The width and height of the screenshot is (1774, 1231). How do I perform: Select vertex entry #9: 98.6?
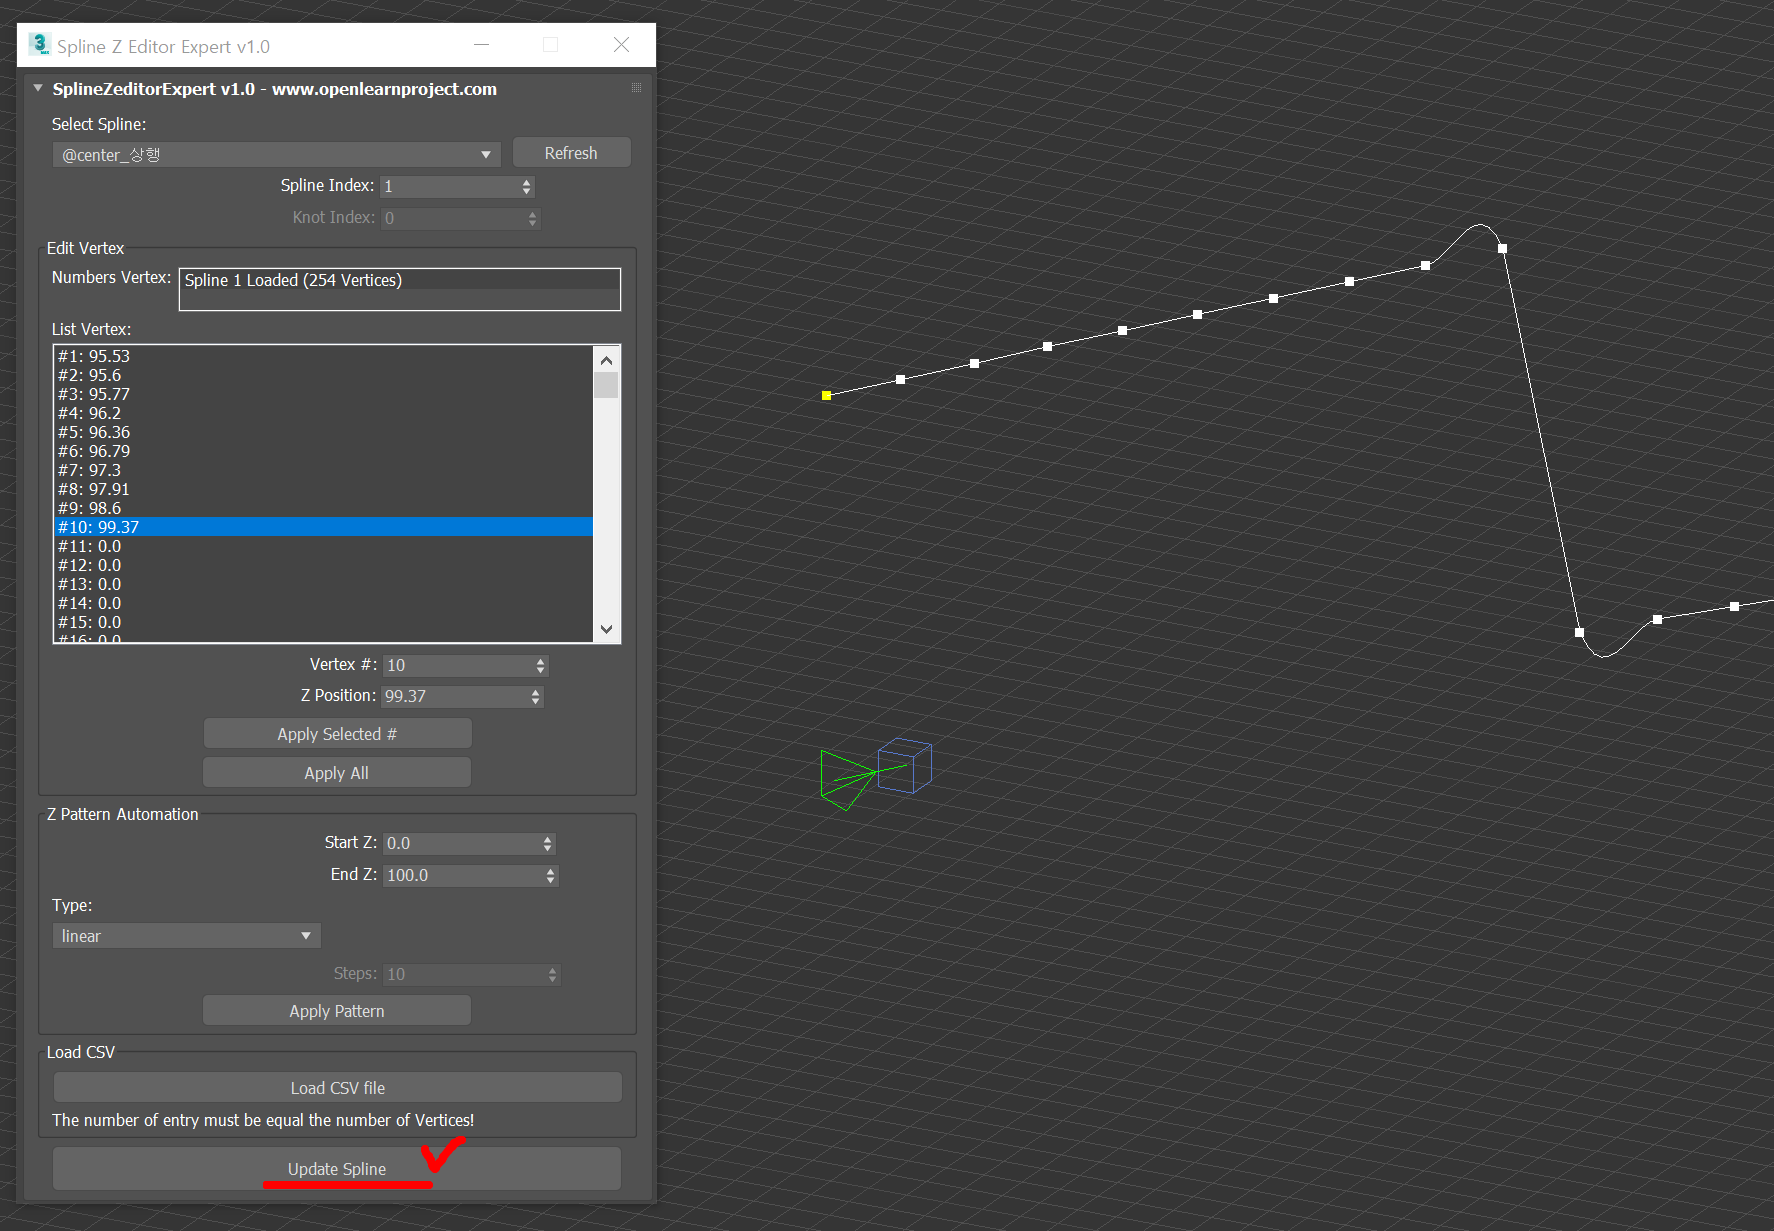323,508
